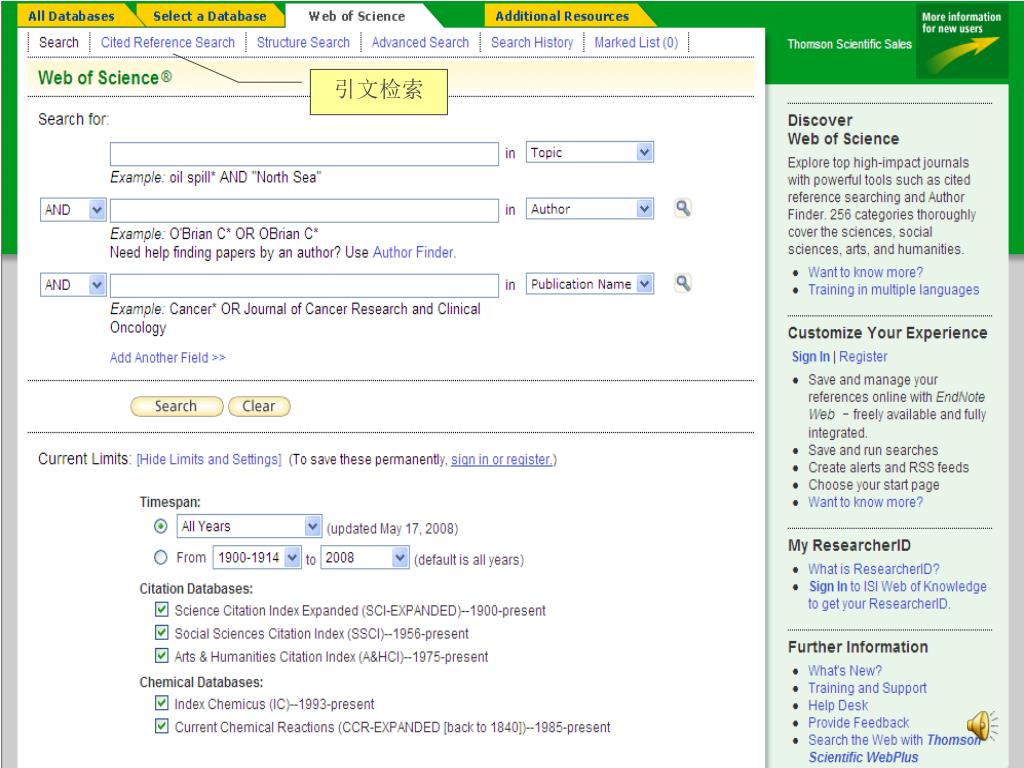The width and height of the screenshot is (1024, 768).
Task: Select the All Years timespan radio button
Action: coord(161,526)
